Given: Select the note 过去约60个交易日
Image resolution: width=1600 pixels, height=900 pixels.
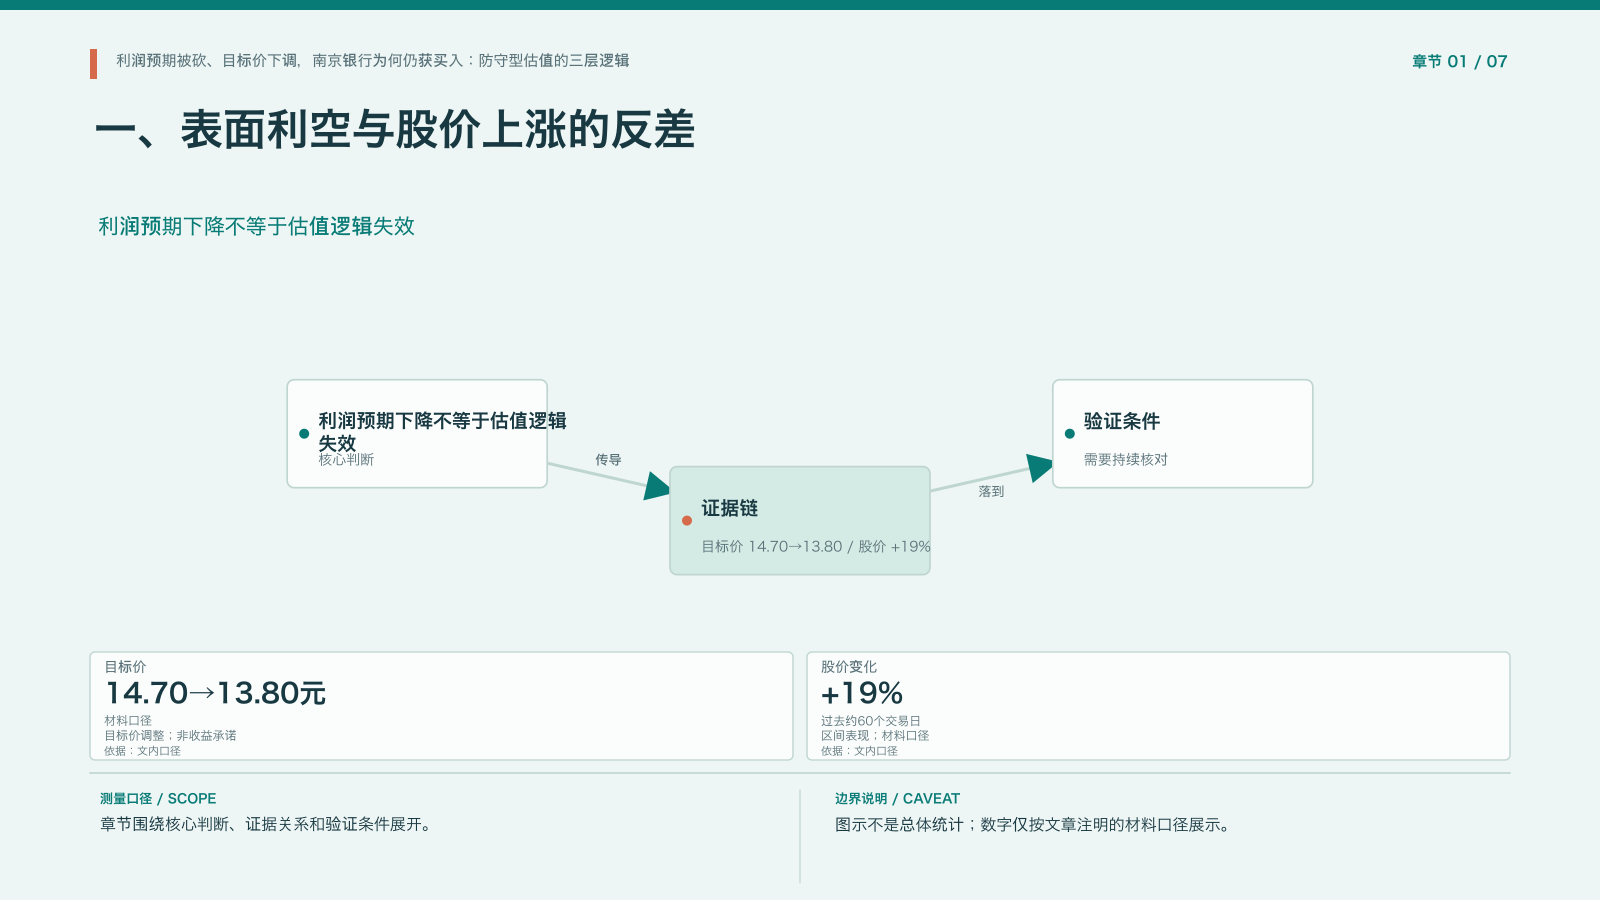Looking at the screenshot, I should [x=871, y=721].
